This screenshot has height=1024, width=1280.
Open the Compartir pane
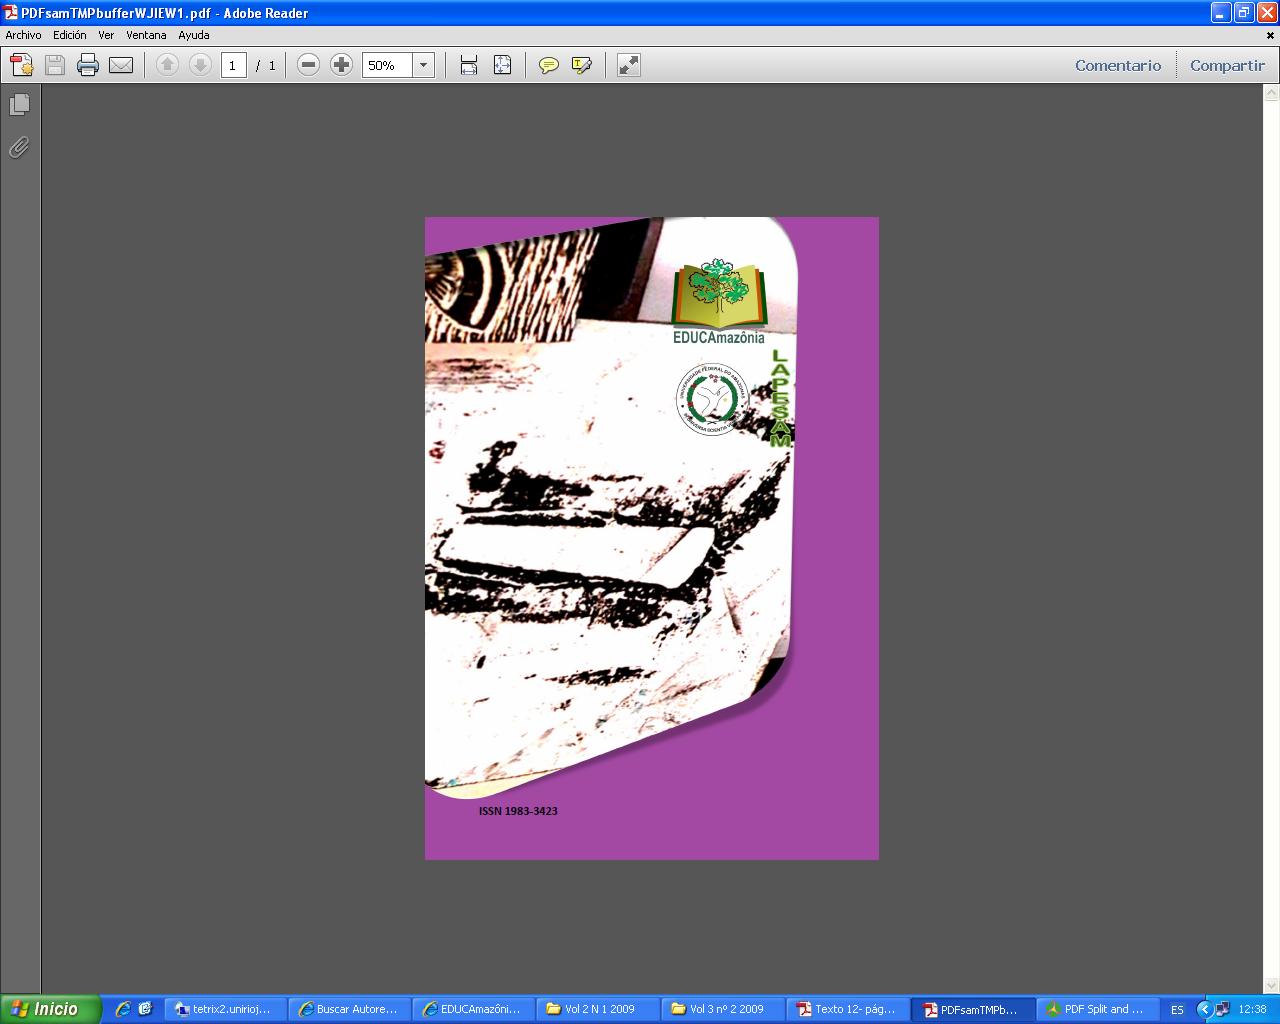1227,66
